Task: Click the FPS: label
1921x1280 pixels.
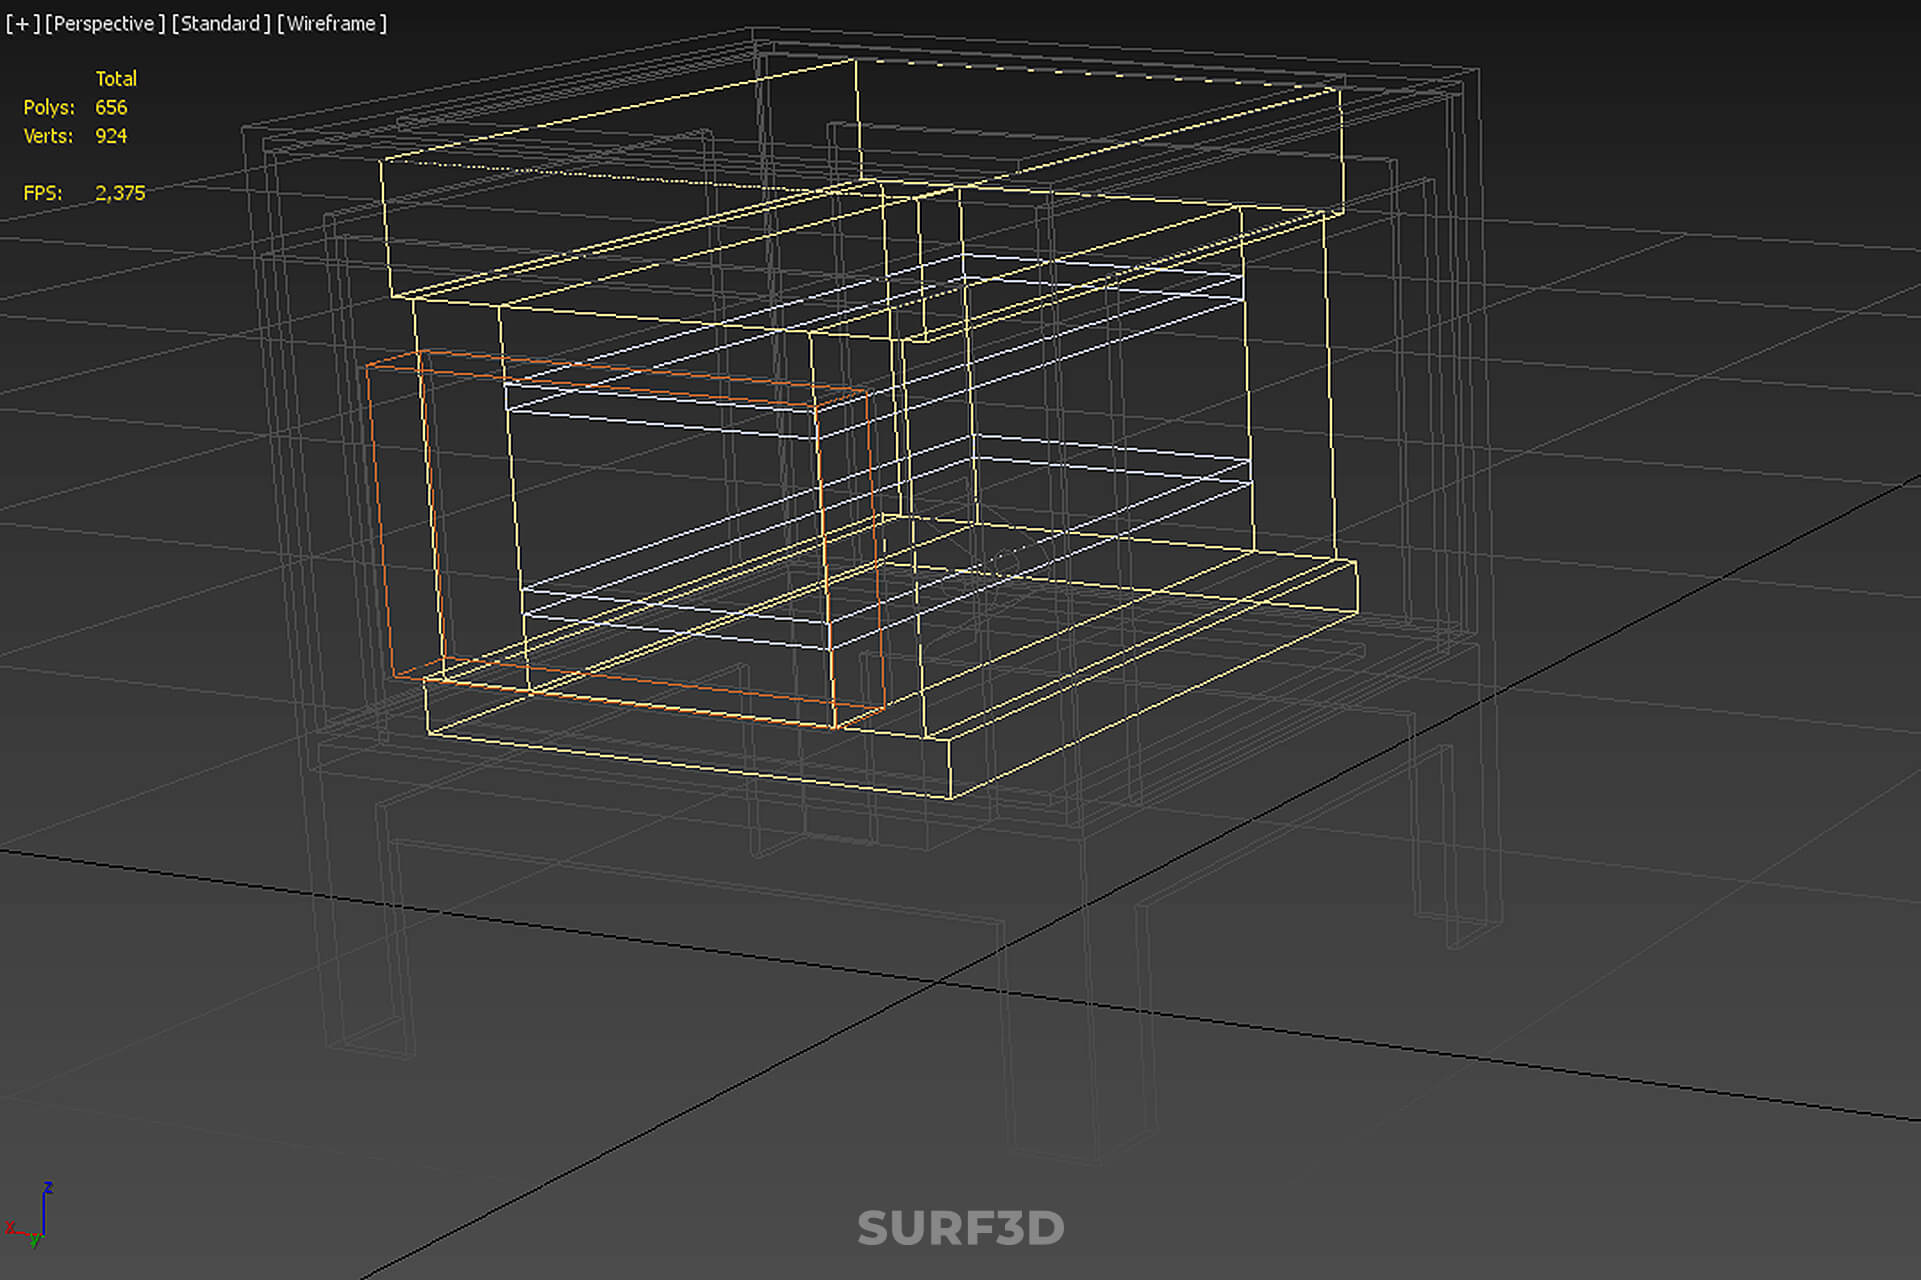Action: pos(43,193)
